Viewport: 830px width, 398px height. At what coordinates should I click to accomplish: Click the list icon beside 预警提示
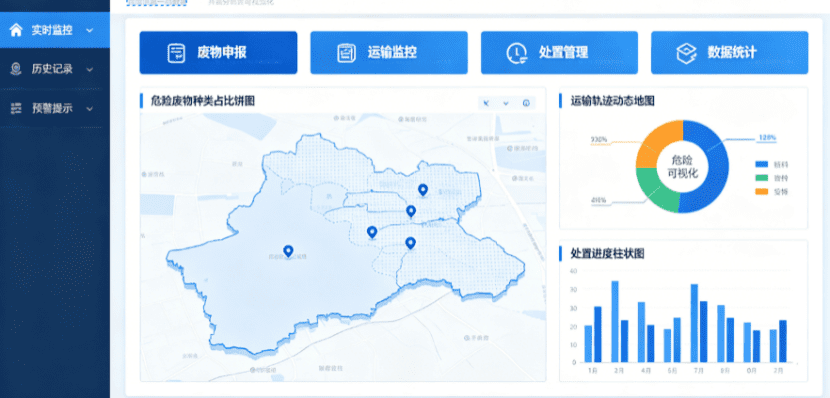click(16, 108)
